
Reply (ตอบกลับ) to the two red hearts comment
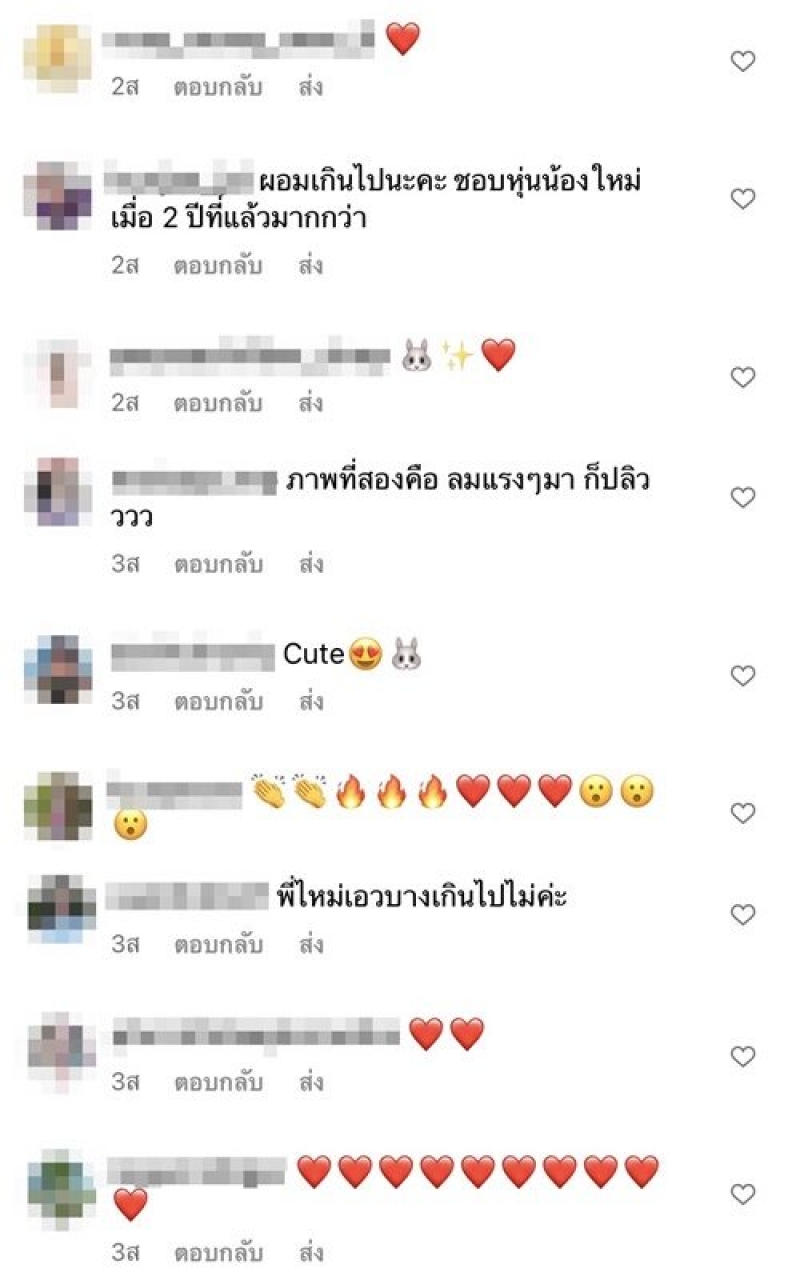218,1082
